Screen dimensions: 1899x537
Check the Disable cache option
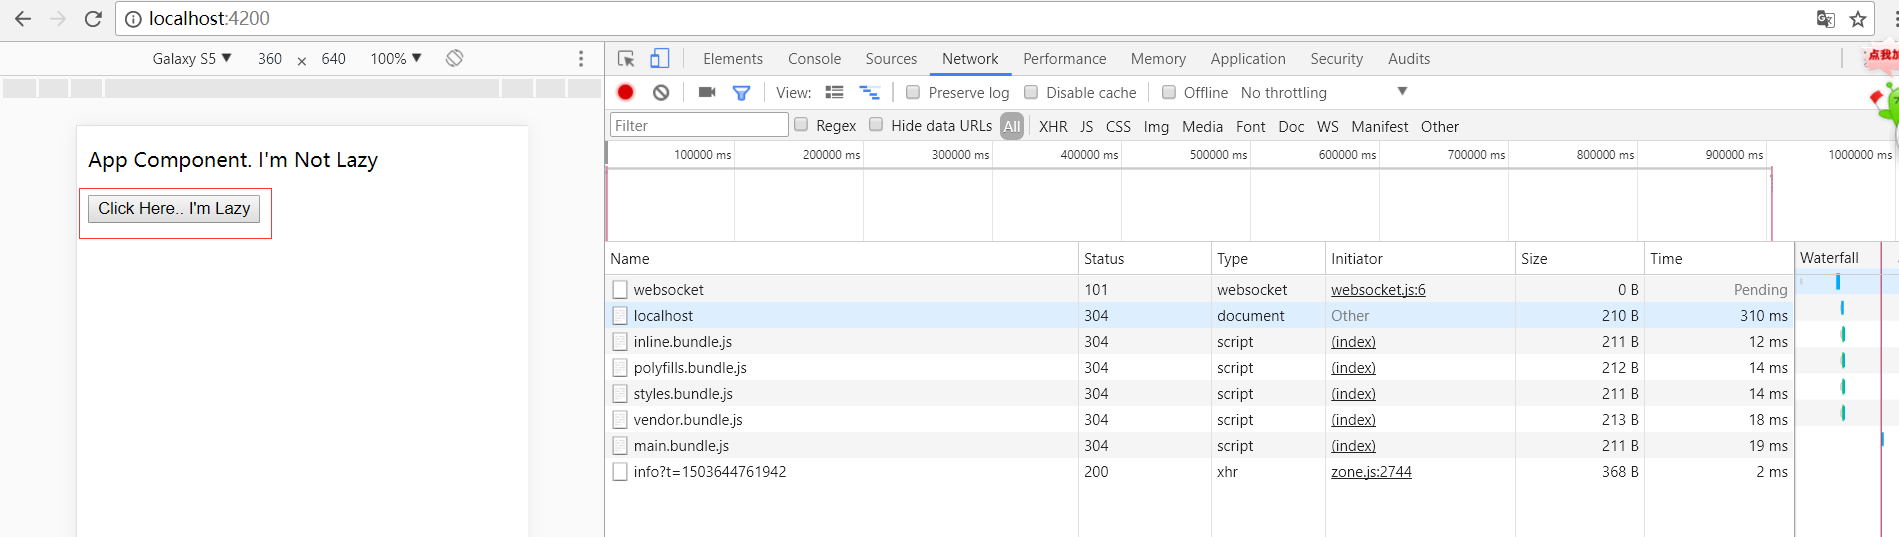click(1031, 92)
